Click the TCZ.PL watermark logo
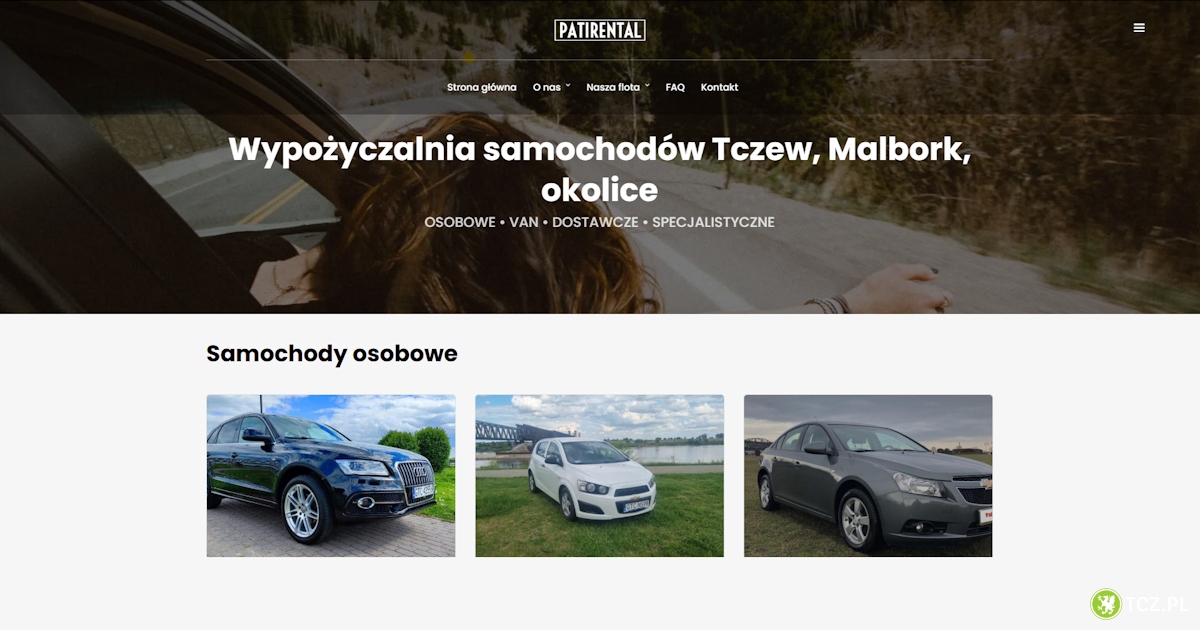 tap(1139, 604)
